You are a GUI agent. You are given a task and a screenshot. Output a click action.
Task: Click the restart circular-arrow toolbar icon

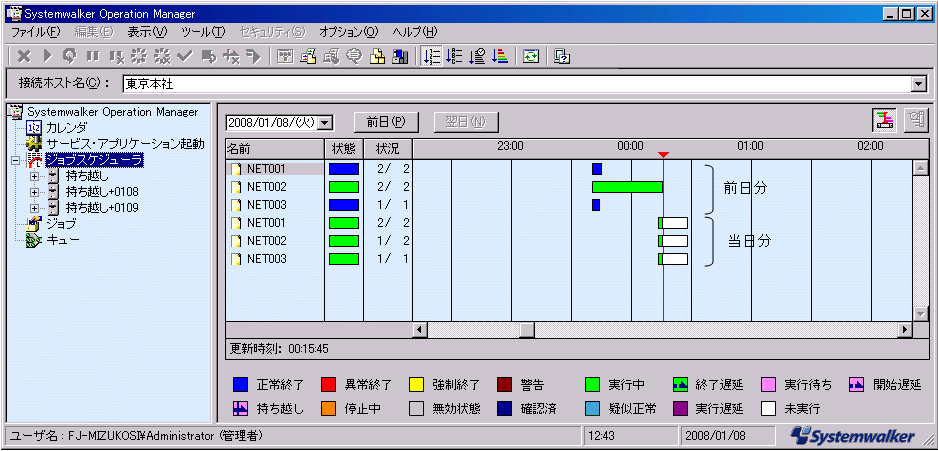point(70,56)
